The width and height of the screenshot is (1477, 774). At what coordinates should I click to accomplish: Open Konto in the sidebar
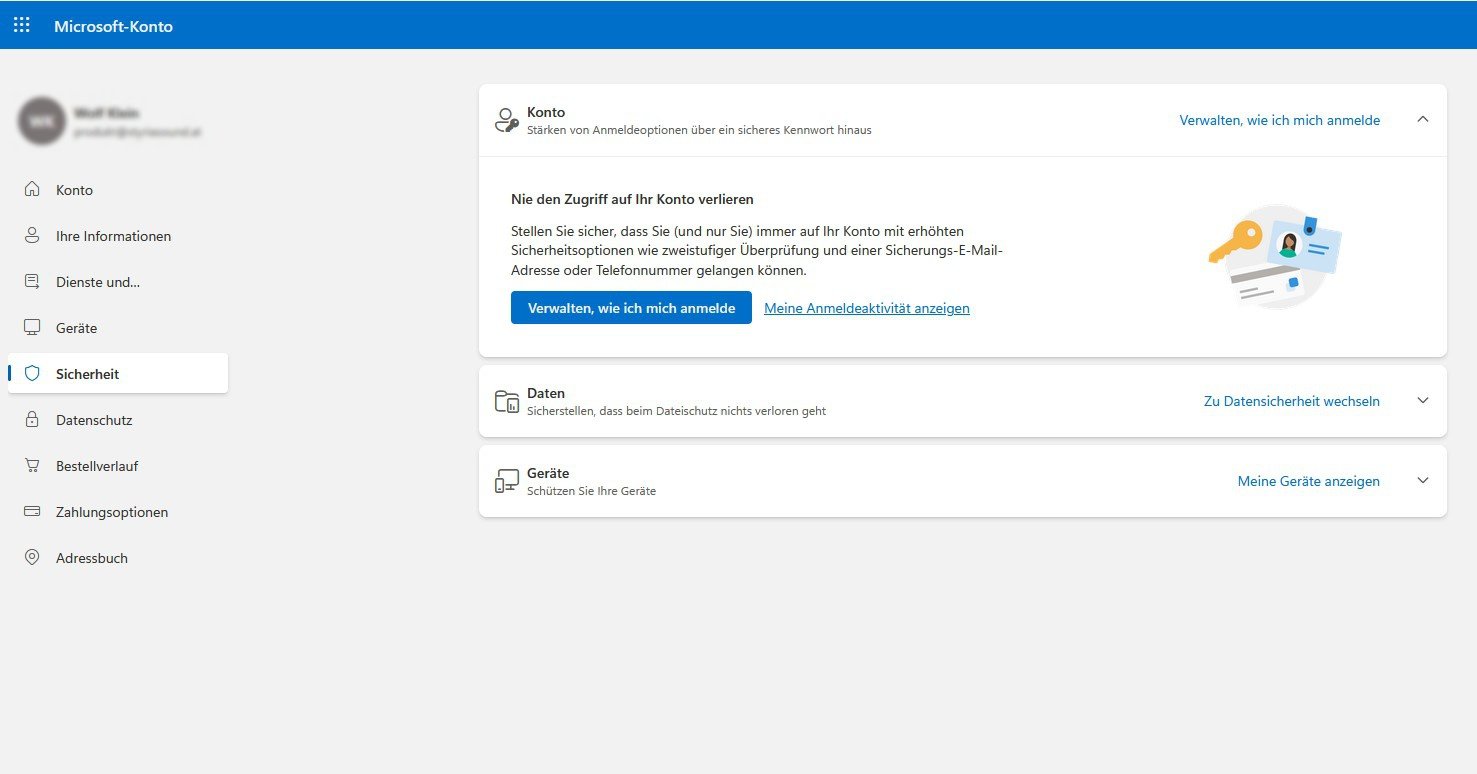click(118, 190)
